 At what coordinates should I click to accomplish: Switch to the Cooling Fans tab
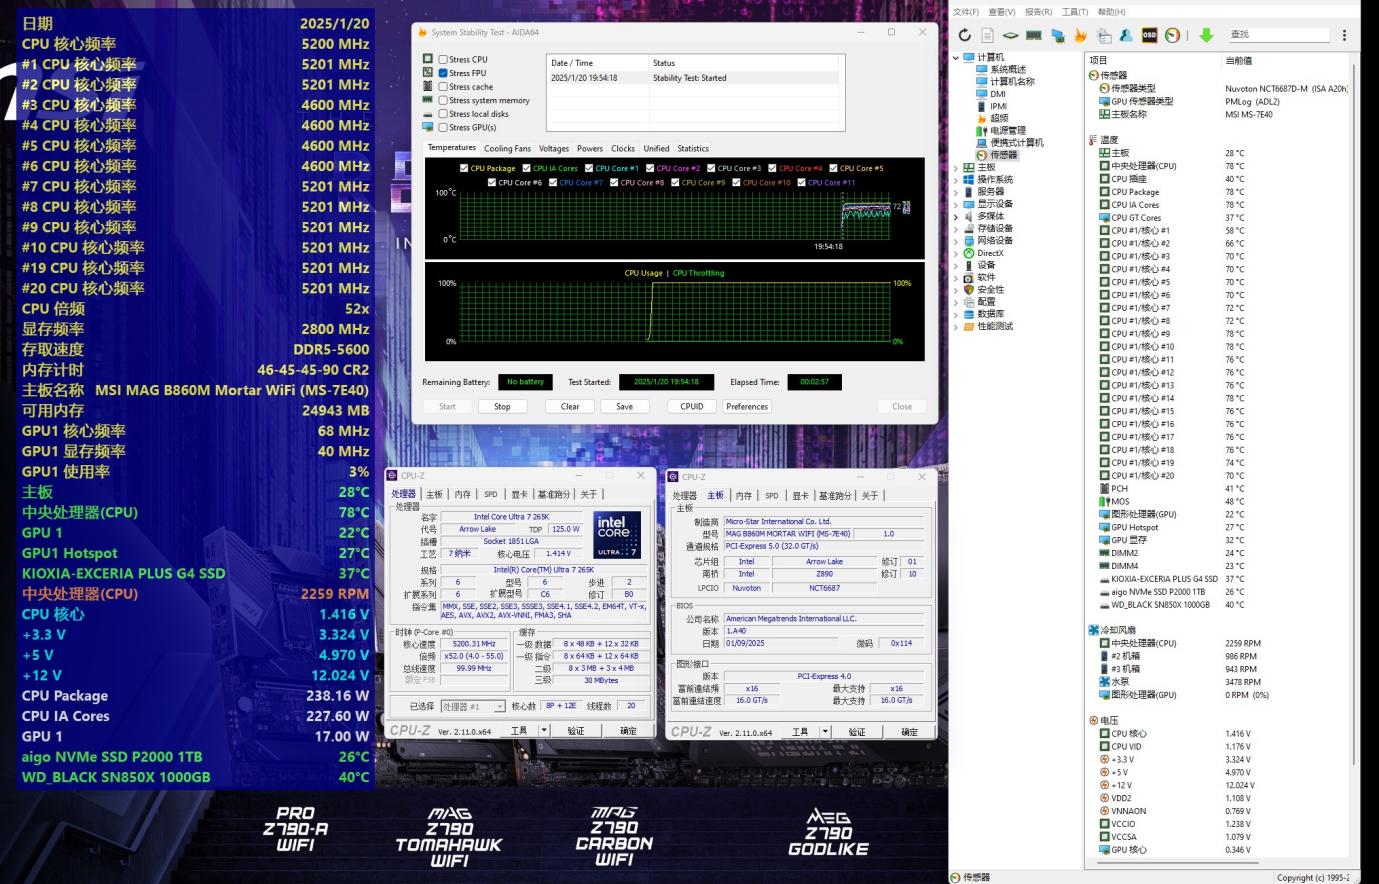(507, 148)
